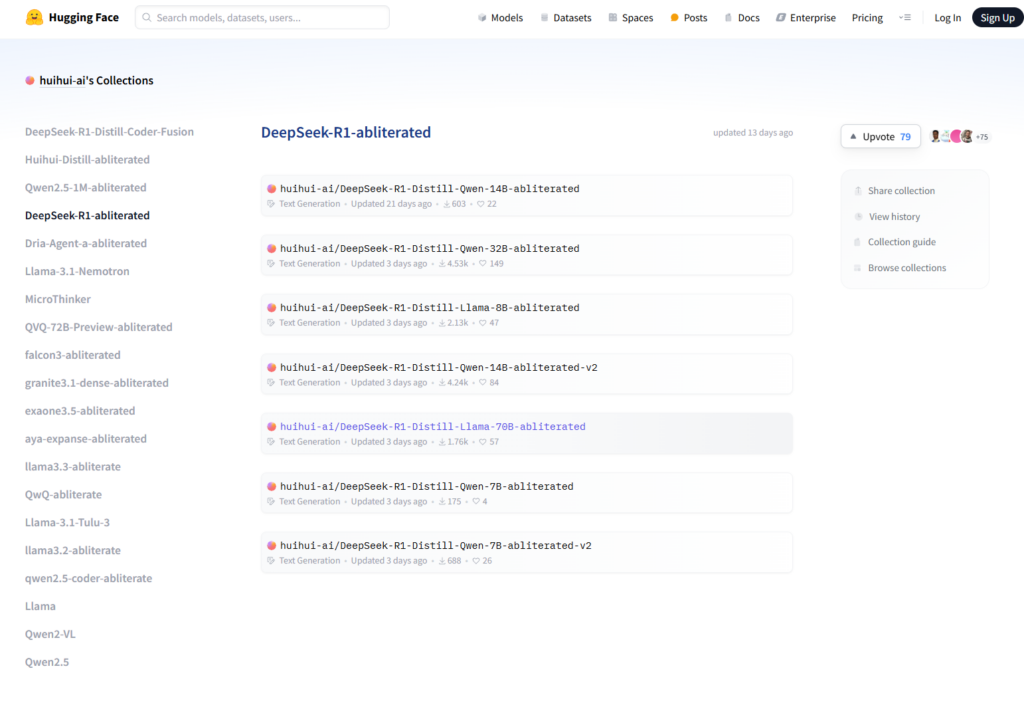
Task: Open falcon3-abliterated collection
Action: 72,355
